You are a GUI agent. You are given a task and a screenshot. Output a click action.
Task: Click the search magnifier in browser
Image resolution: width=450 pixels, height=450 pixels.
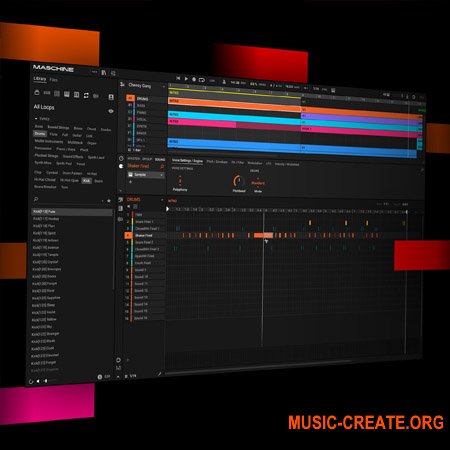pos(36,199)
